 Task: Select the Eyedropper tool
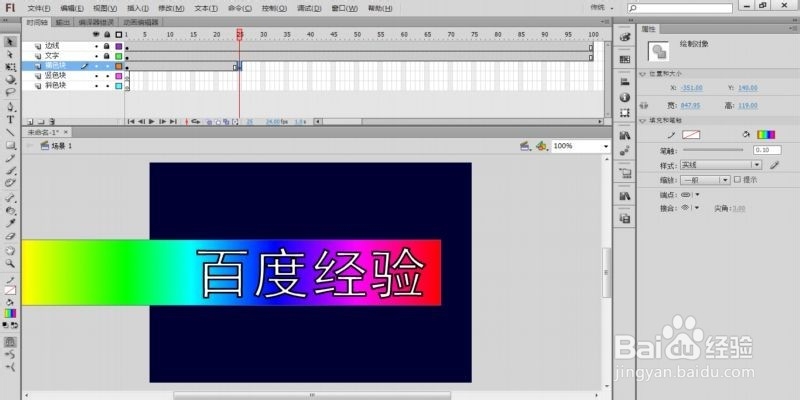10,223
